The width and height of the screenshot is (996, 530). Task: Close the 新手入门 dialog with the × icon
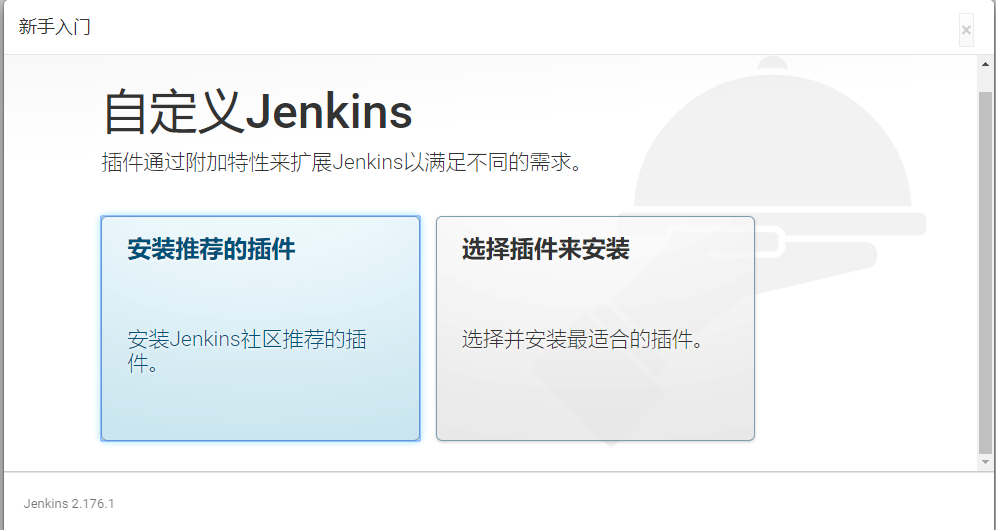pos(966,30)
